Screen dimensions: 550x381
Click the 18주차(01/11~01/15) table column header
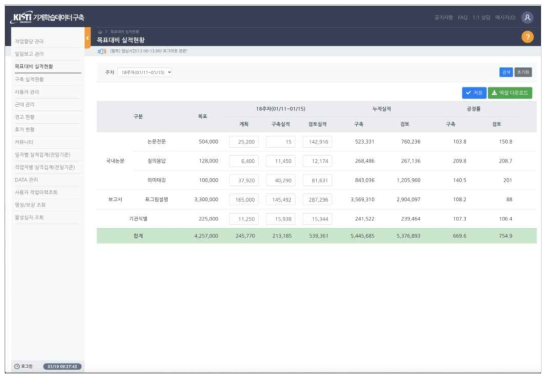click(281, 109)
